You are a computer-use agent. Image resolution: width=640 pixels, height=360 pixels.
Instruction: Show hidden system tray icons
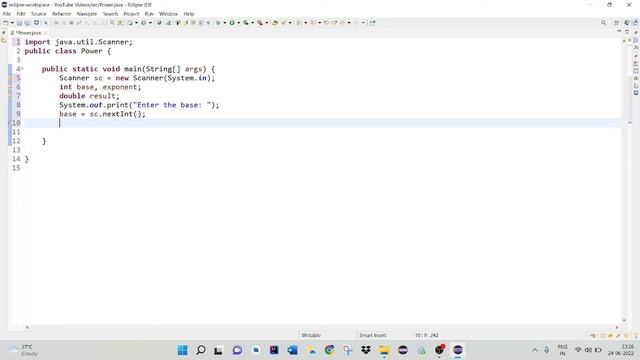click(x=535, y=350)
